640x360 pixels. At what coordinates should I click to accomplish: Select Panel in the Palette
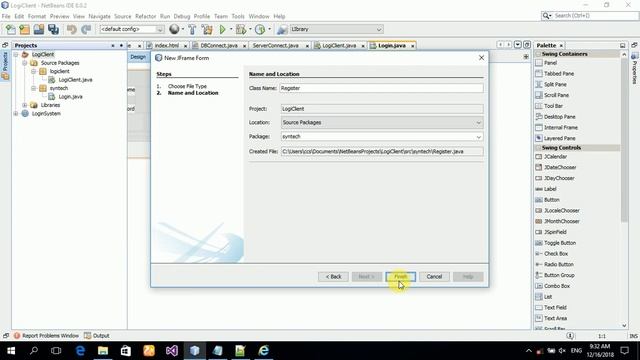click(x=550, y=63)
